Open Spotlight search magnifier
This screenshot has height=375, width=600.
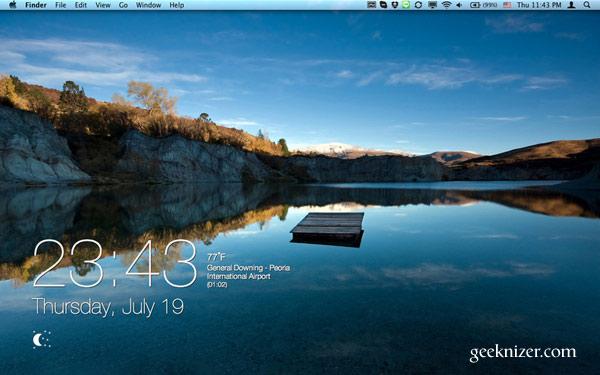(587, 5)
